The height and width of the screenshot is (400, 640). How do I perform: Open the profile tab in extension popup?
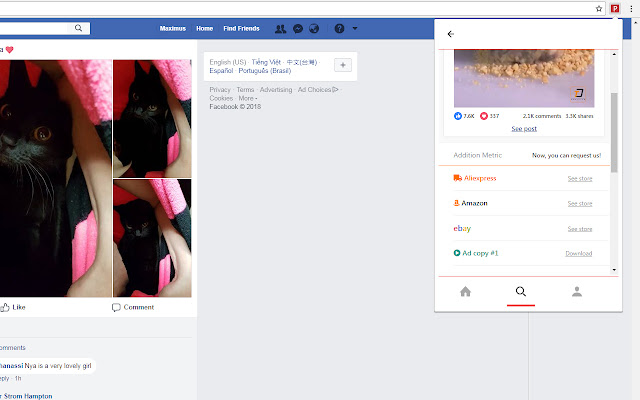[577, 291]
